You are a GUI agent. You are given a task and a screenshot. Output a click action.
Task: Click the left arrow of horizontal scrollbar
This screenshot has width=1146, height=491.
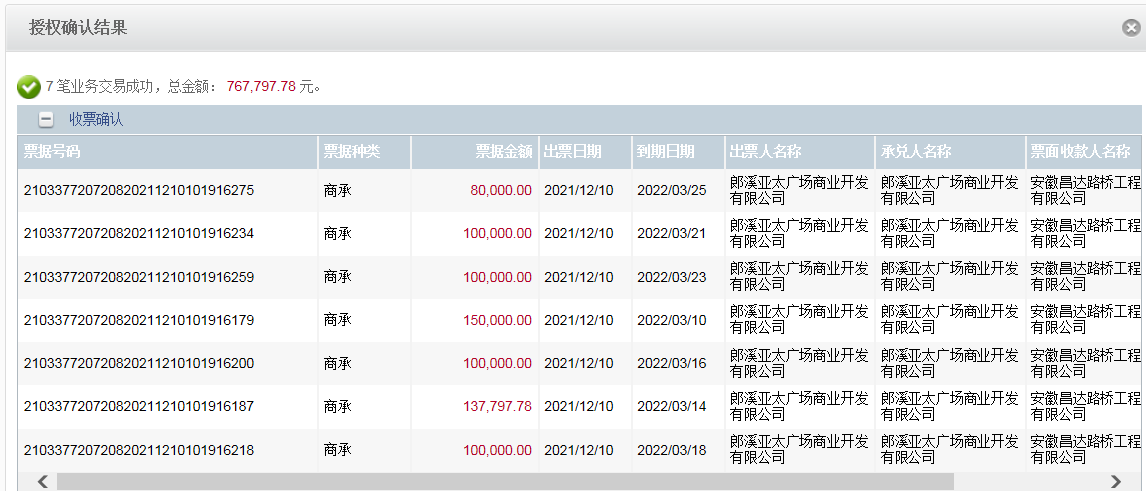pyautogui.click(x=43, y=482)
